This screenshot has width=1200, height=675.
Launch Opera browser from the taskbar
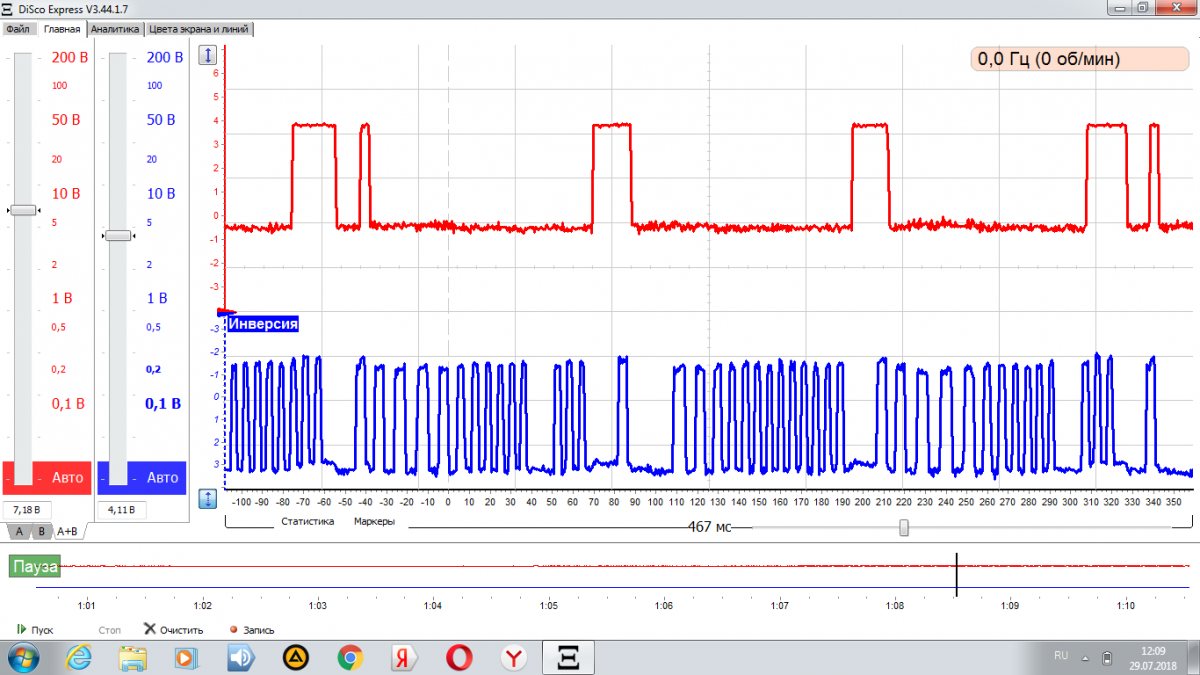460,657
